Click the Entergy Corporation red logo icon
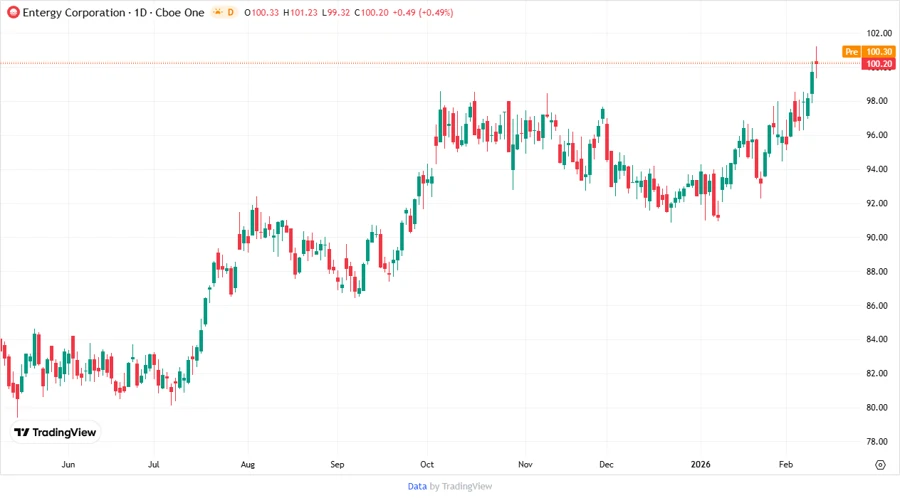 tap(13, 12)
